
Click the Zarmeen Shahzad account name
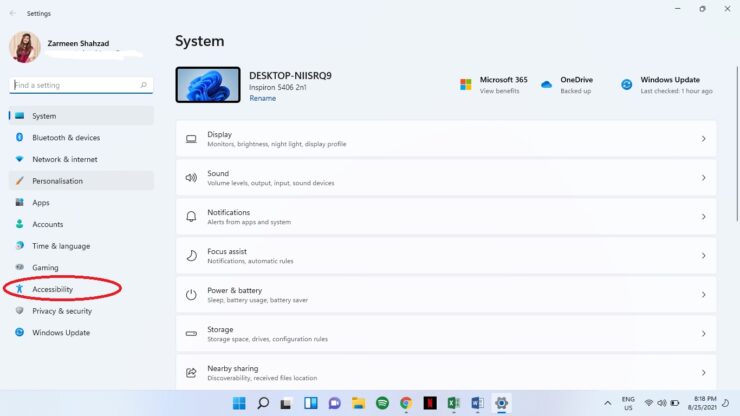tap(78, 43)
